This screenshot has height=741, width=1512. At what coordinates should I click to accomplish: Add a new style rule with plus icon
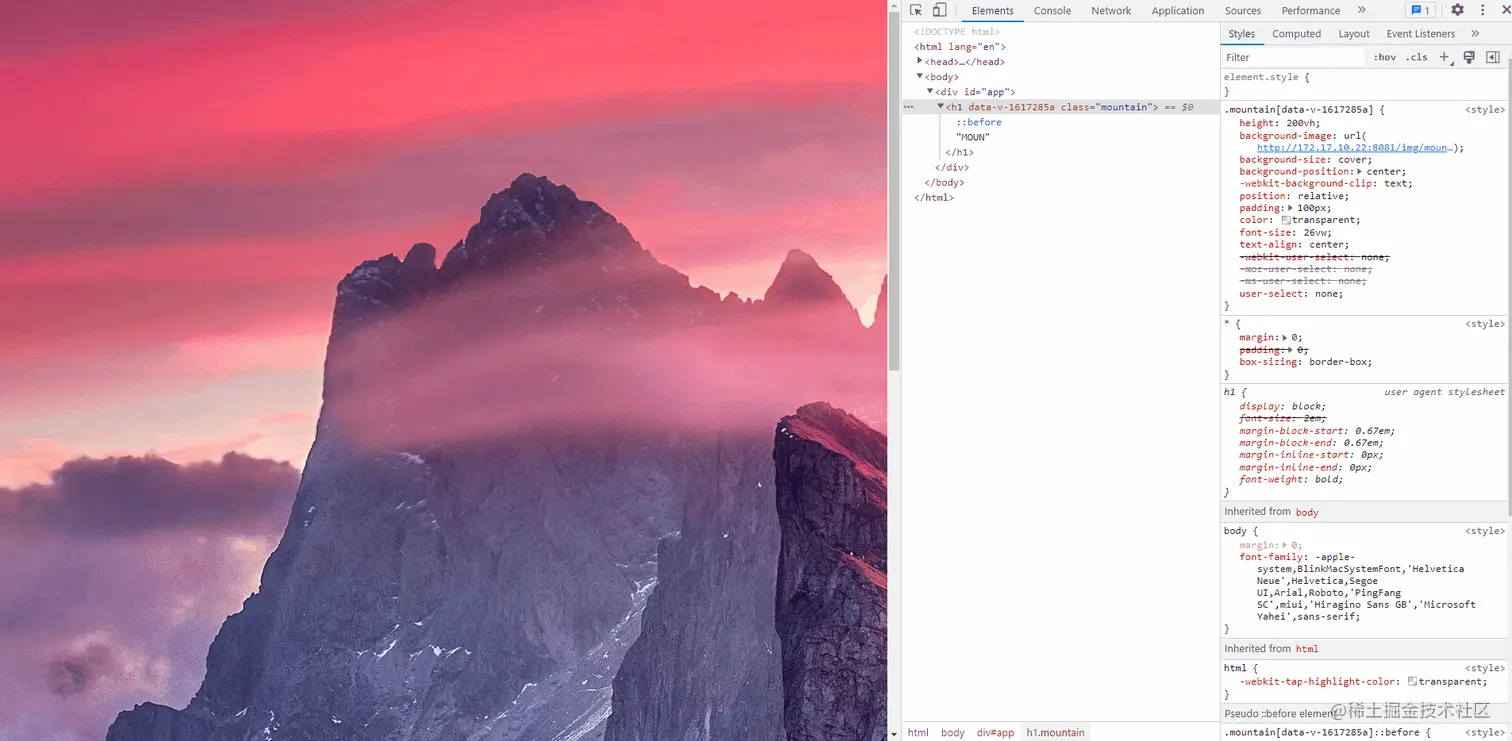pyautogui.click(x=1445, y=58)
